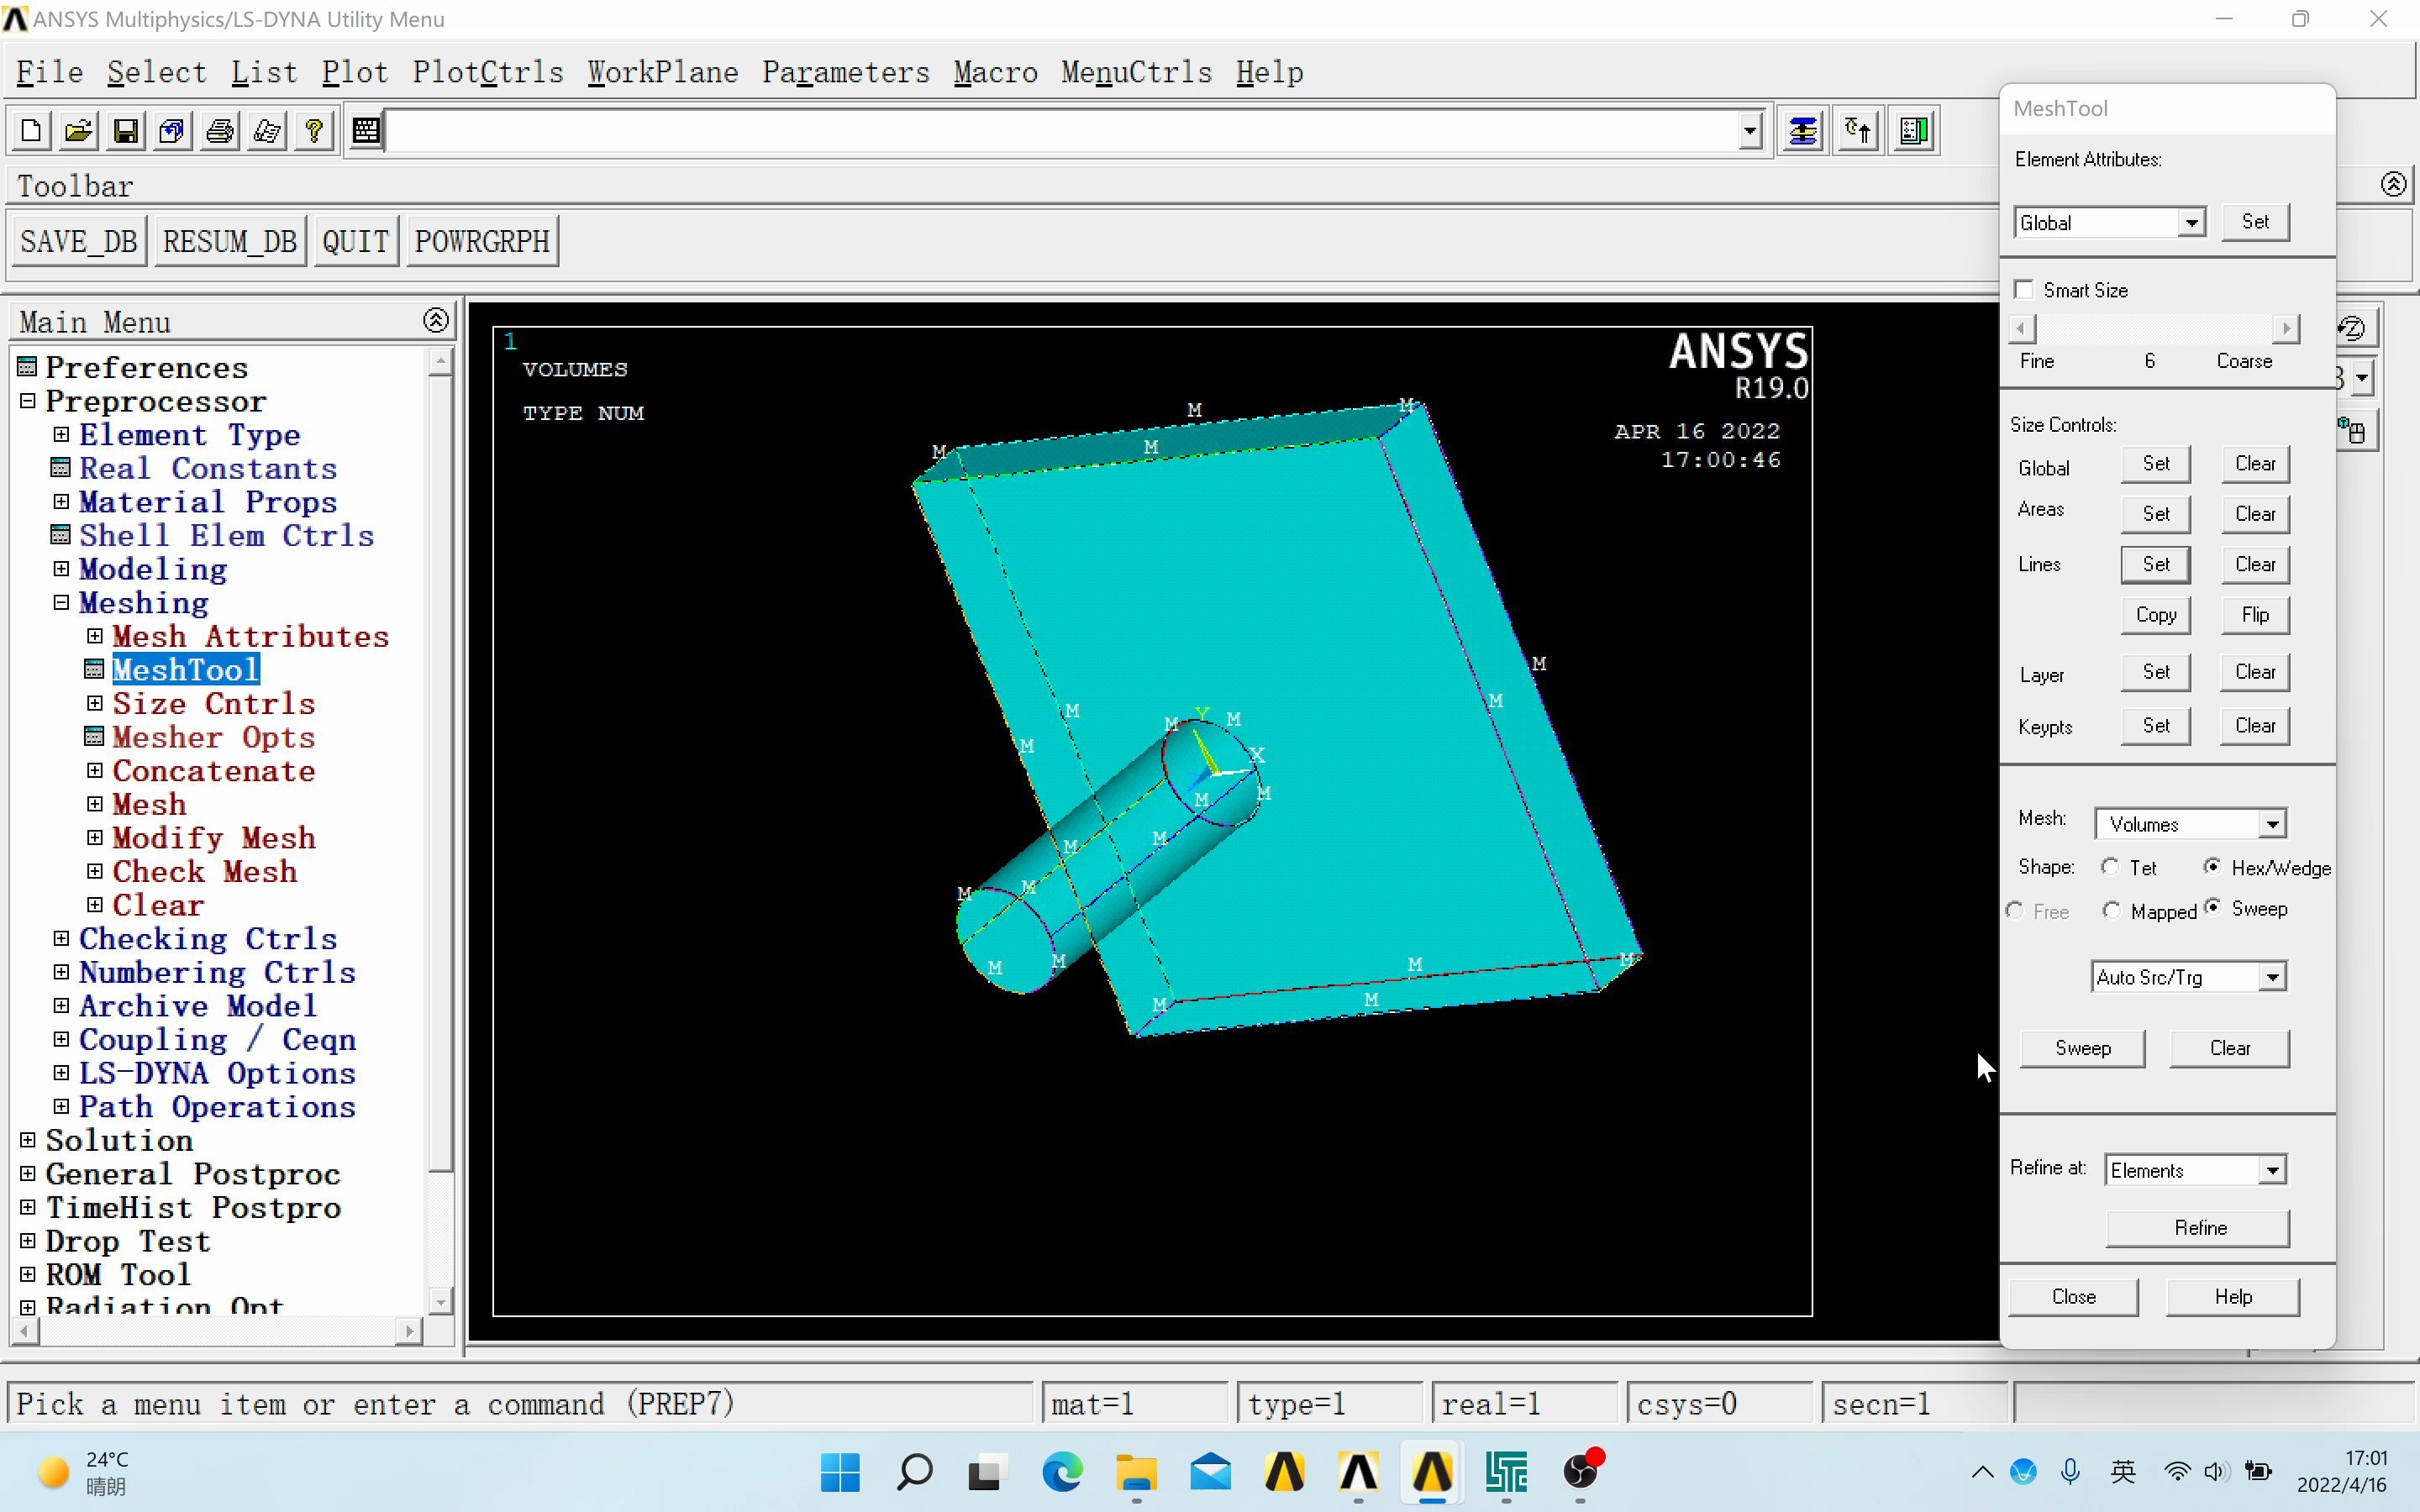Open a database with the folder icon
Screen dimensions: 2420x1512
[x=78, y=131]
